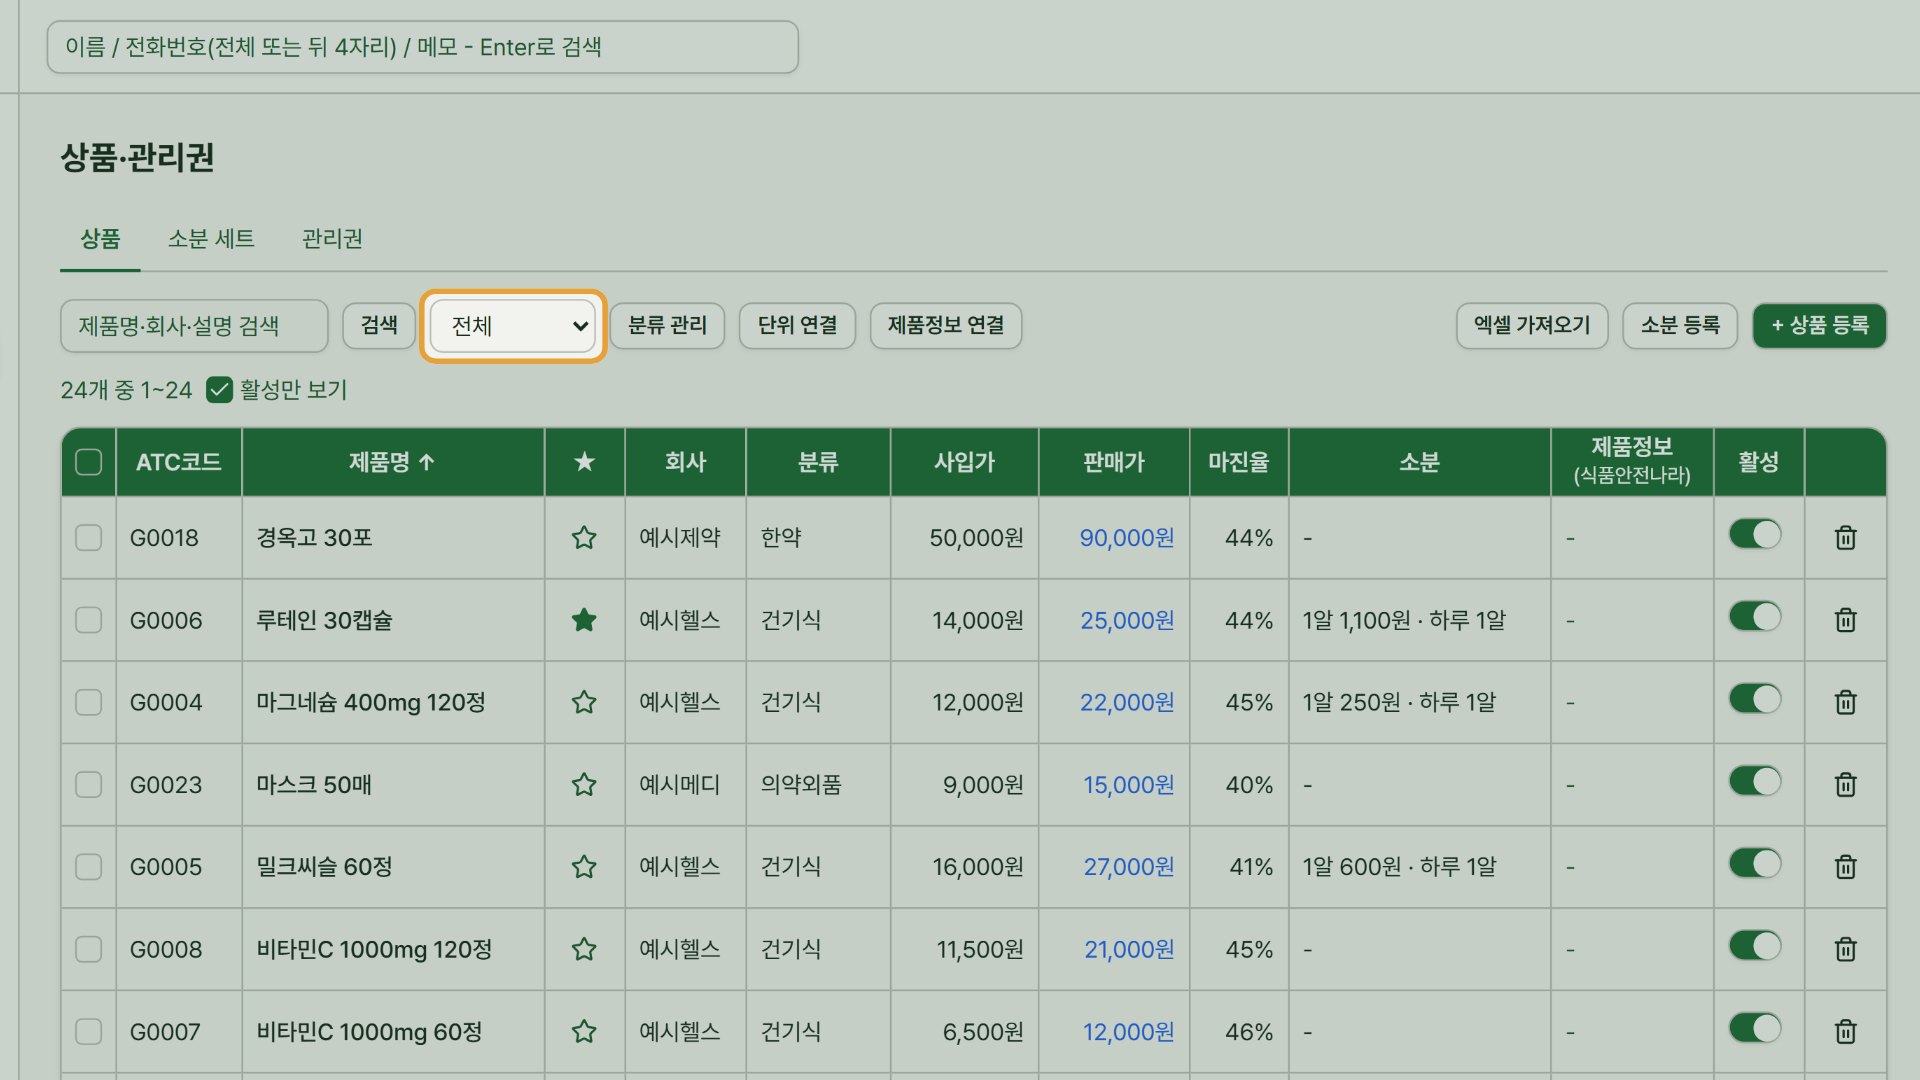The height and width of the screenshot is (1080, 1920).
Task: Star the 비타민C 1000mg 120정 row
Action: click(584, 949)
